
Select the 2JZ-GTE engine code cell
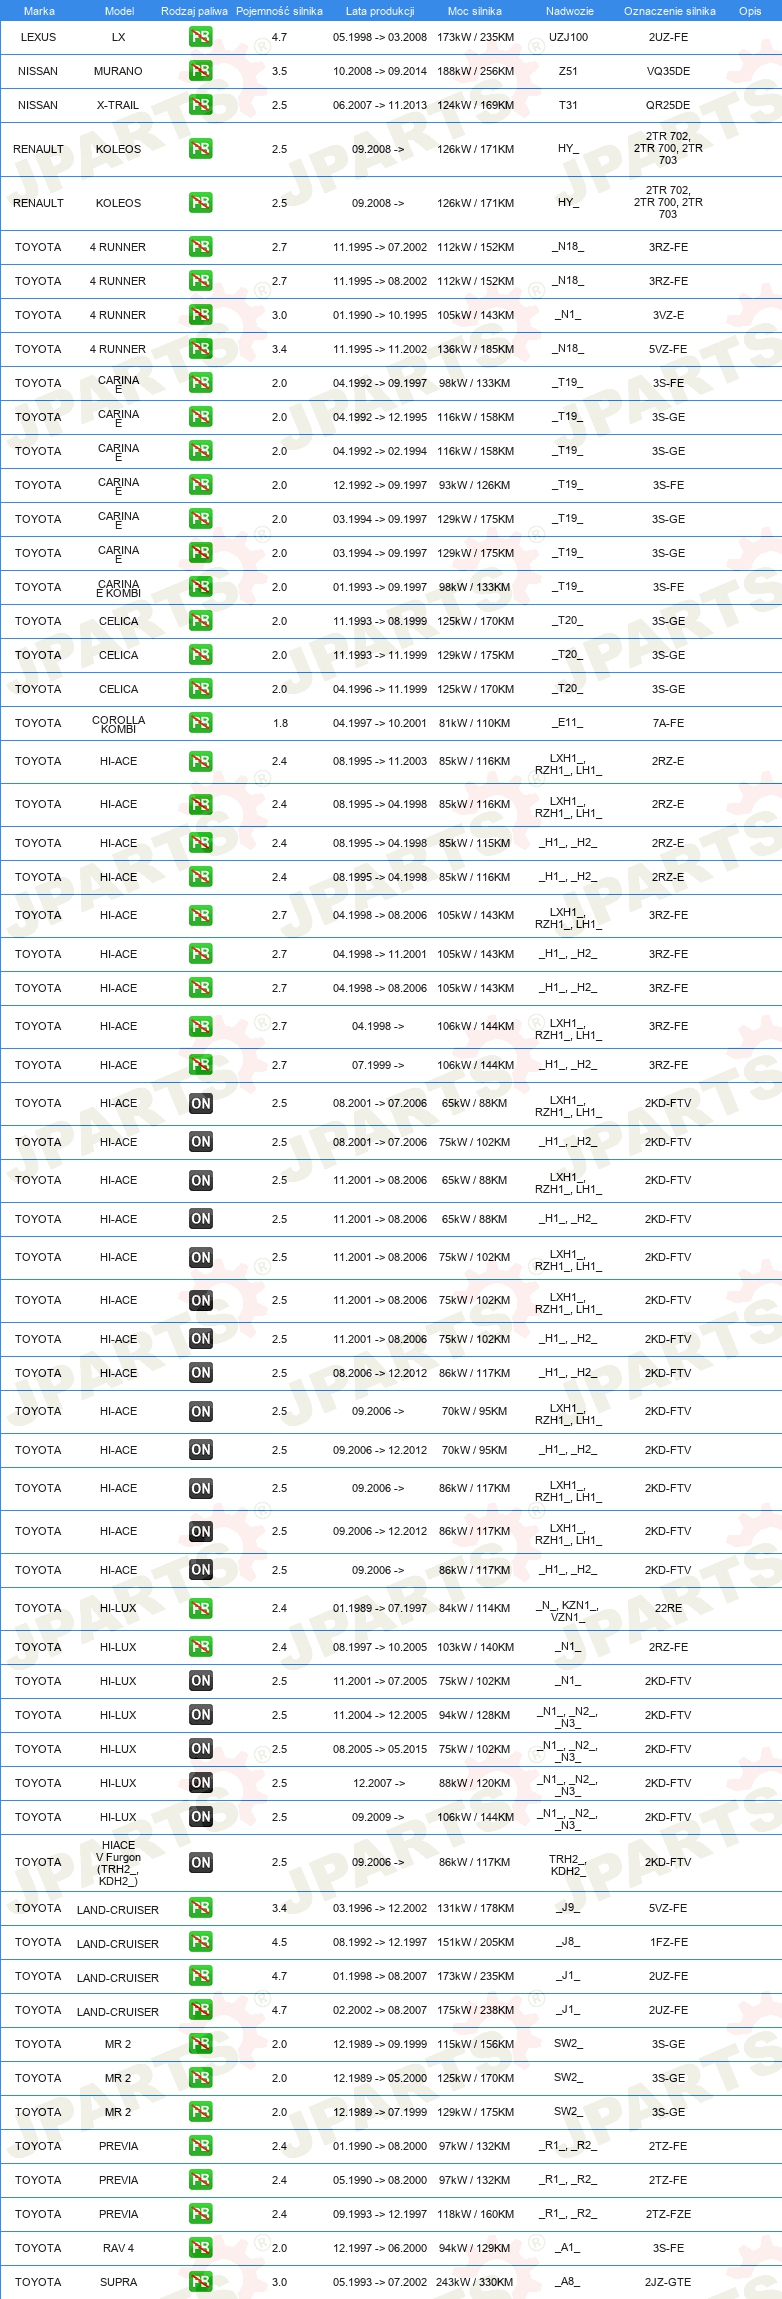pyautogui.click(x=668, y=2282)
